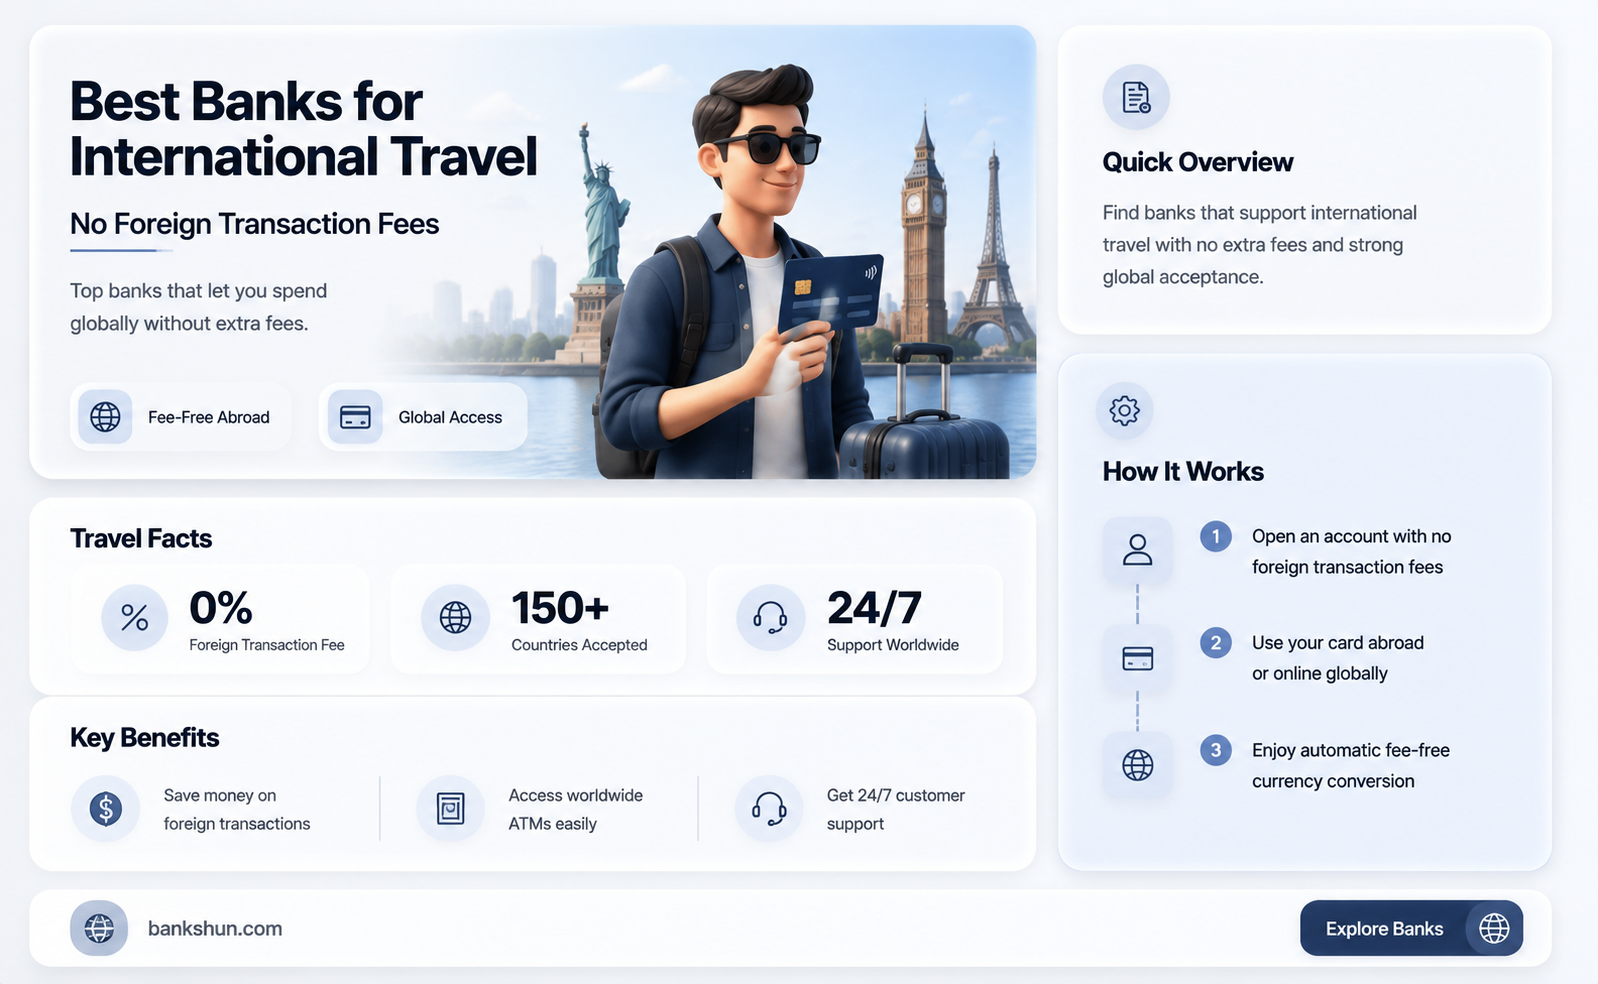Select step number 1 badge

(x=1216, y=537)
